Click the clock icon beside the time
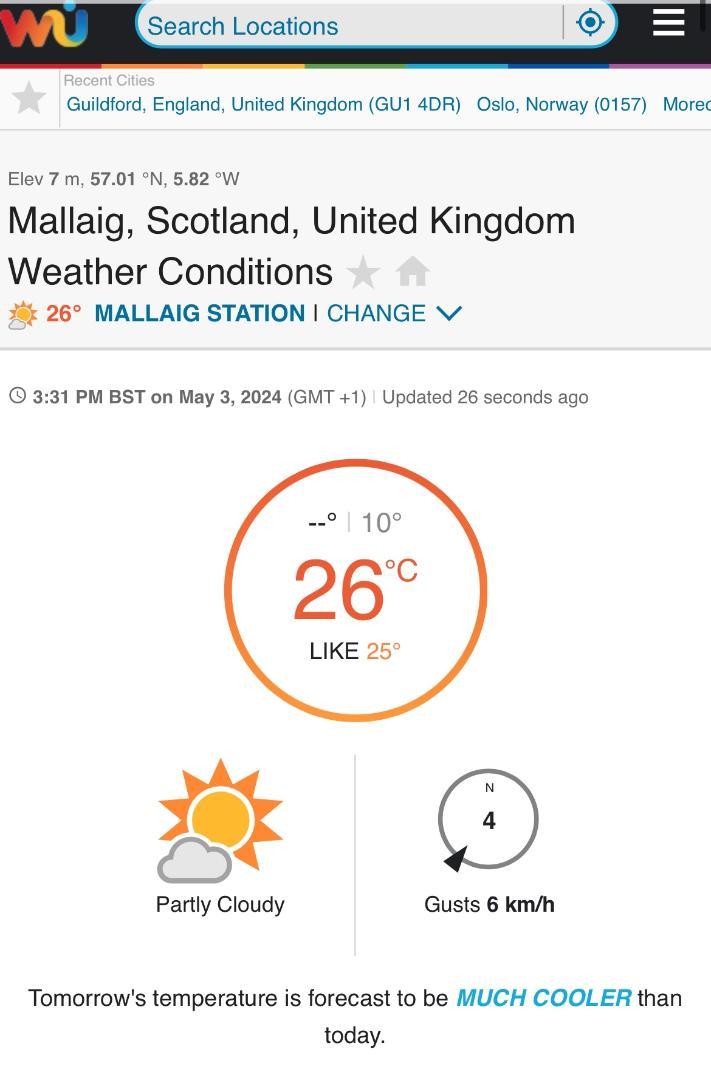Screen dimensions: 711x1080 [x=17, y=396]
